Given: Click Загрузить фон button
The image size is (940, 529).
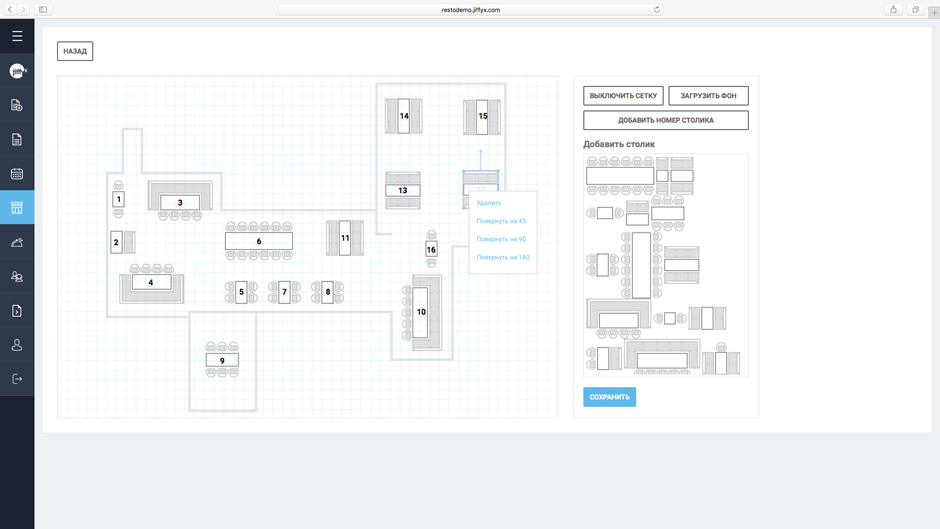Looking at the screenshot, I should tap(708, 96).
